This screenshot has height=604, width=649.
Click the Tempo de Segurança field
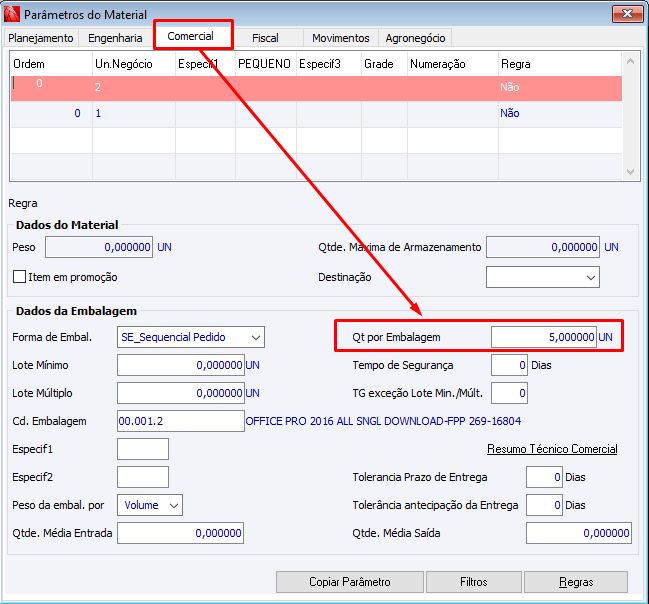(509, 365)
